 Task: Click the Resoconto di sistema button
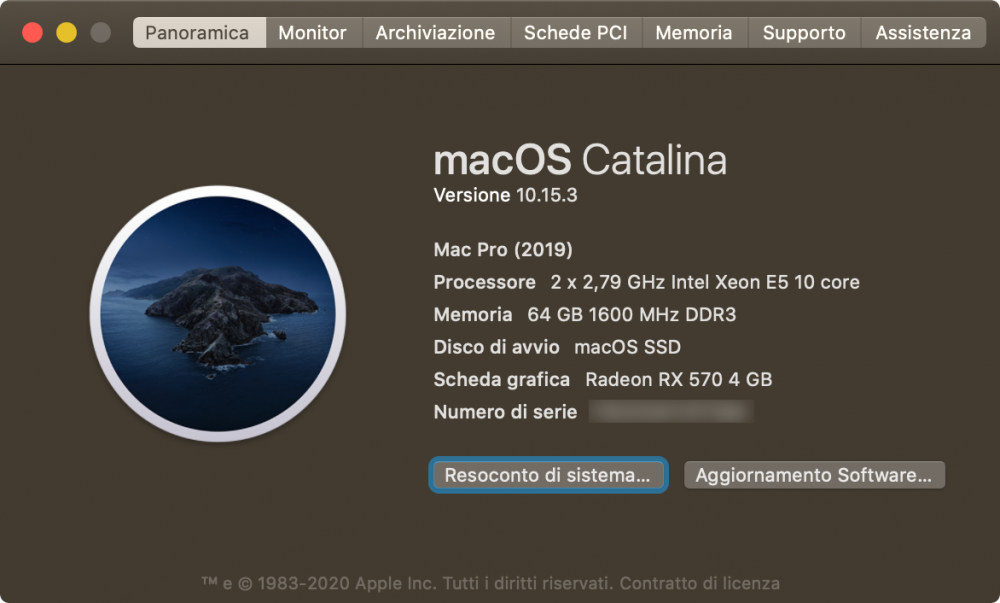pyautogui.click(x=548, y=475)
